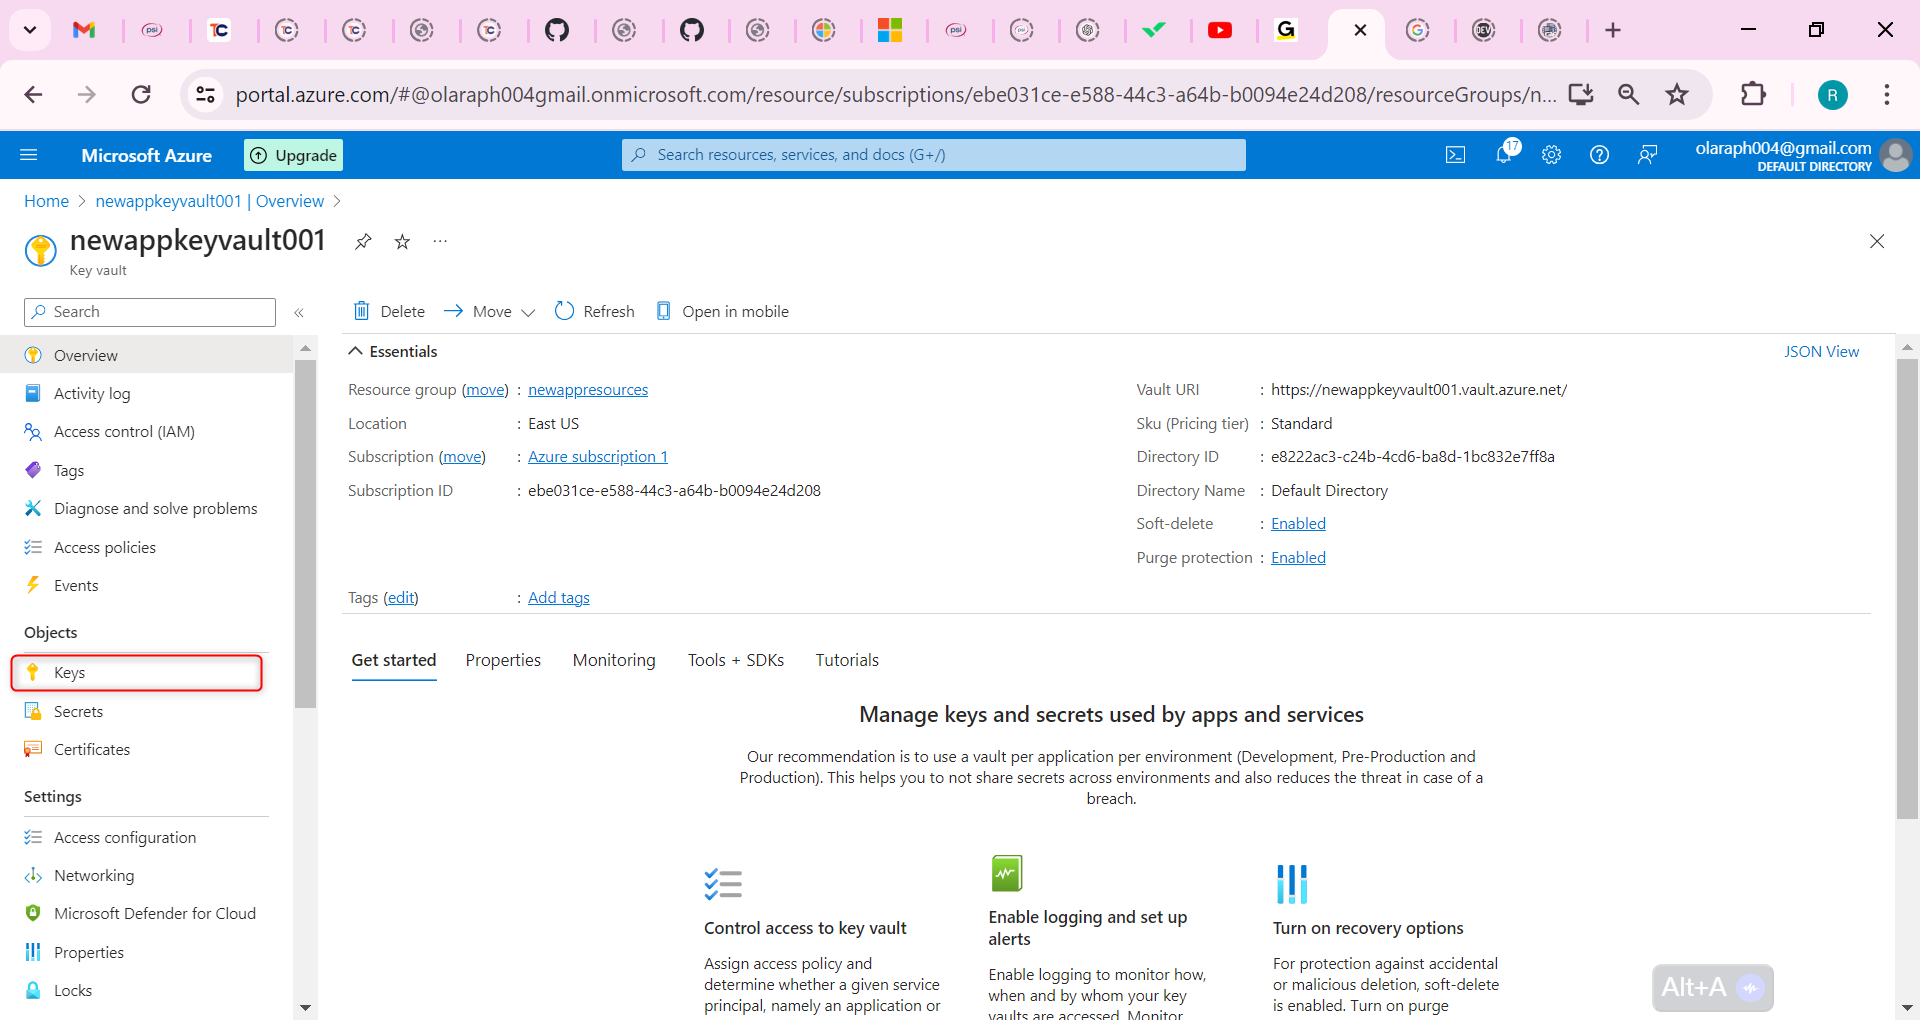Viewport: 1920px width, 1020px height.
Task: Click Add tags link
Action: click(x=559, y=598)
